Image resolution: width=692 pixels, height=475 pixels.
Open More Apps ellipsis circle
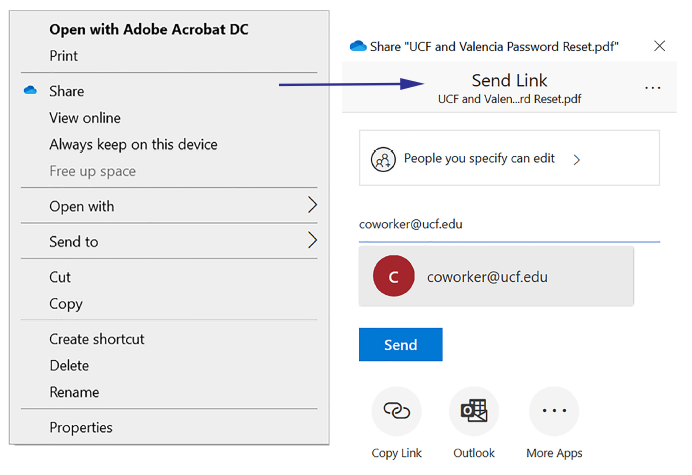tap(554, 411)
